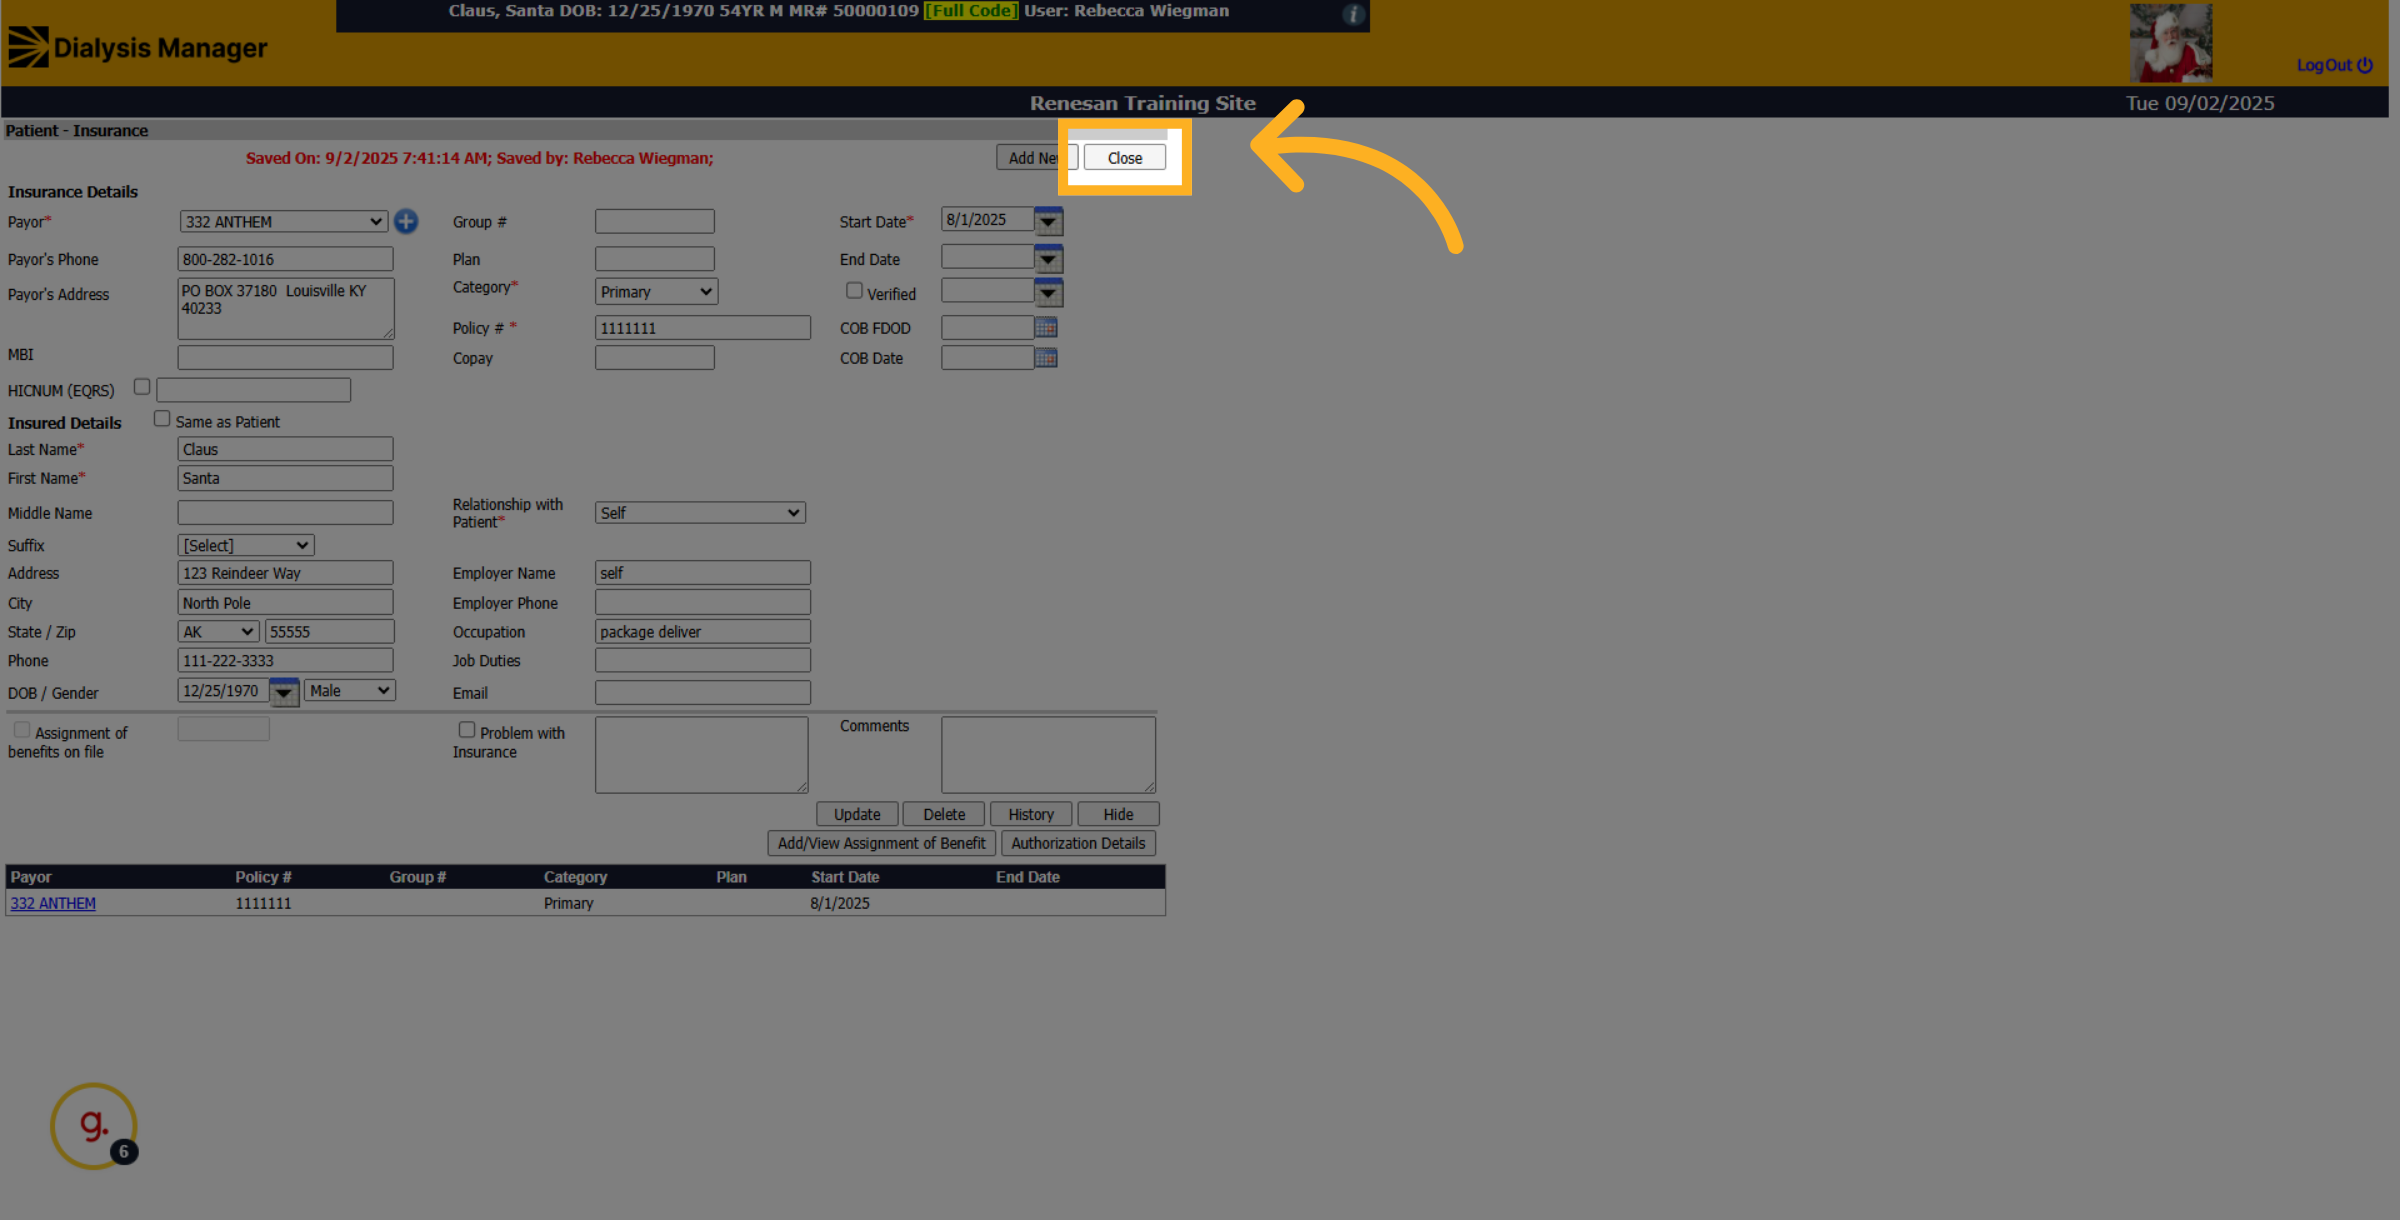The height and width of the screenshot is (1220, 2400).
Task: Open the DOB date picker
Action: [x=284, y=692]
